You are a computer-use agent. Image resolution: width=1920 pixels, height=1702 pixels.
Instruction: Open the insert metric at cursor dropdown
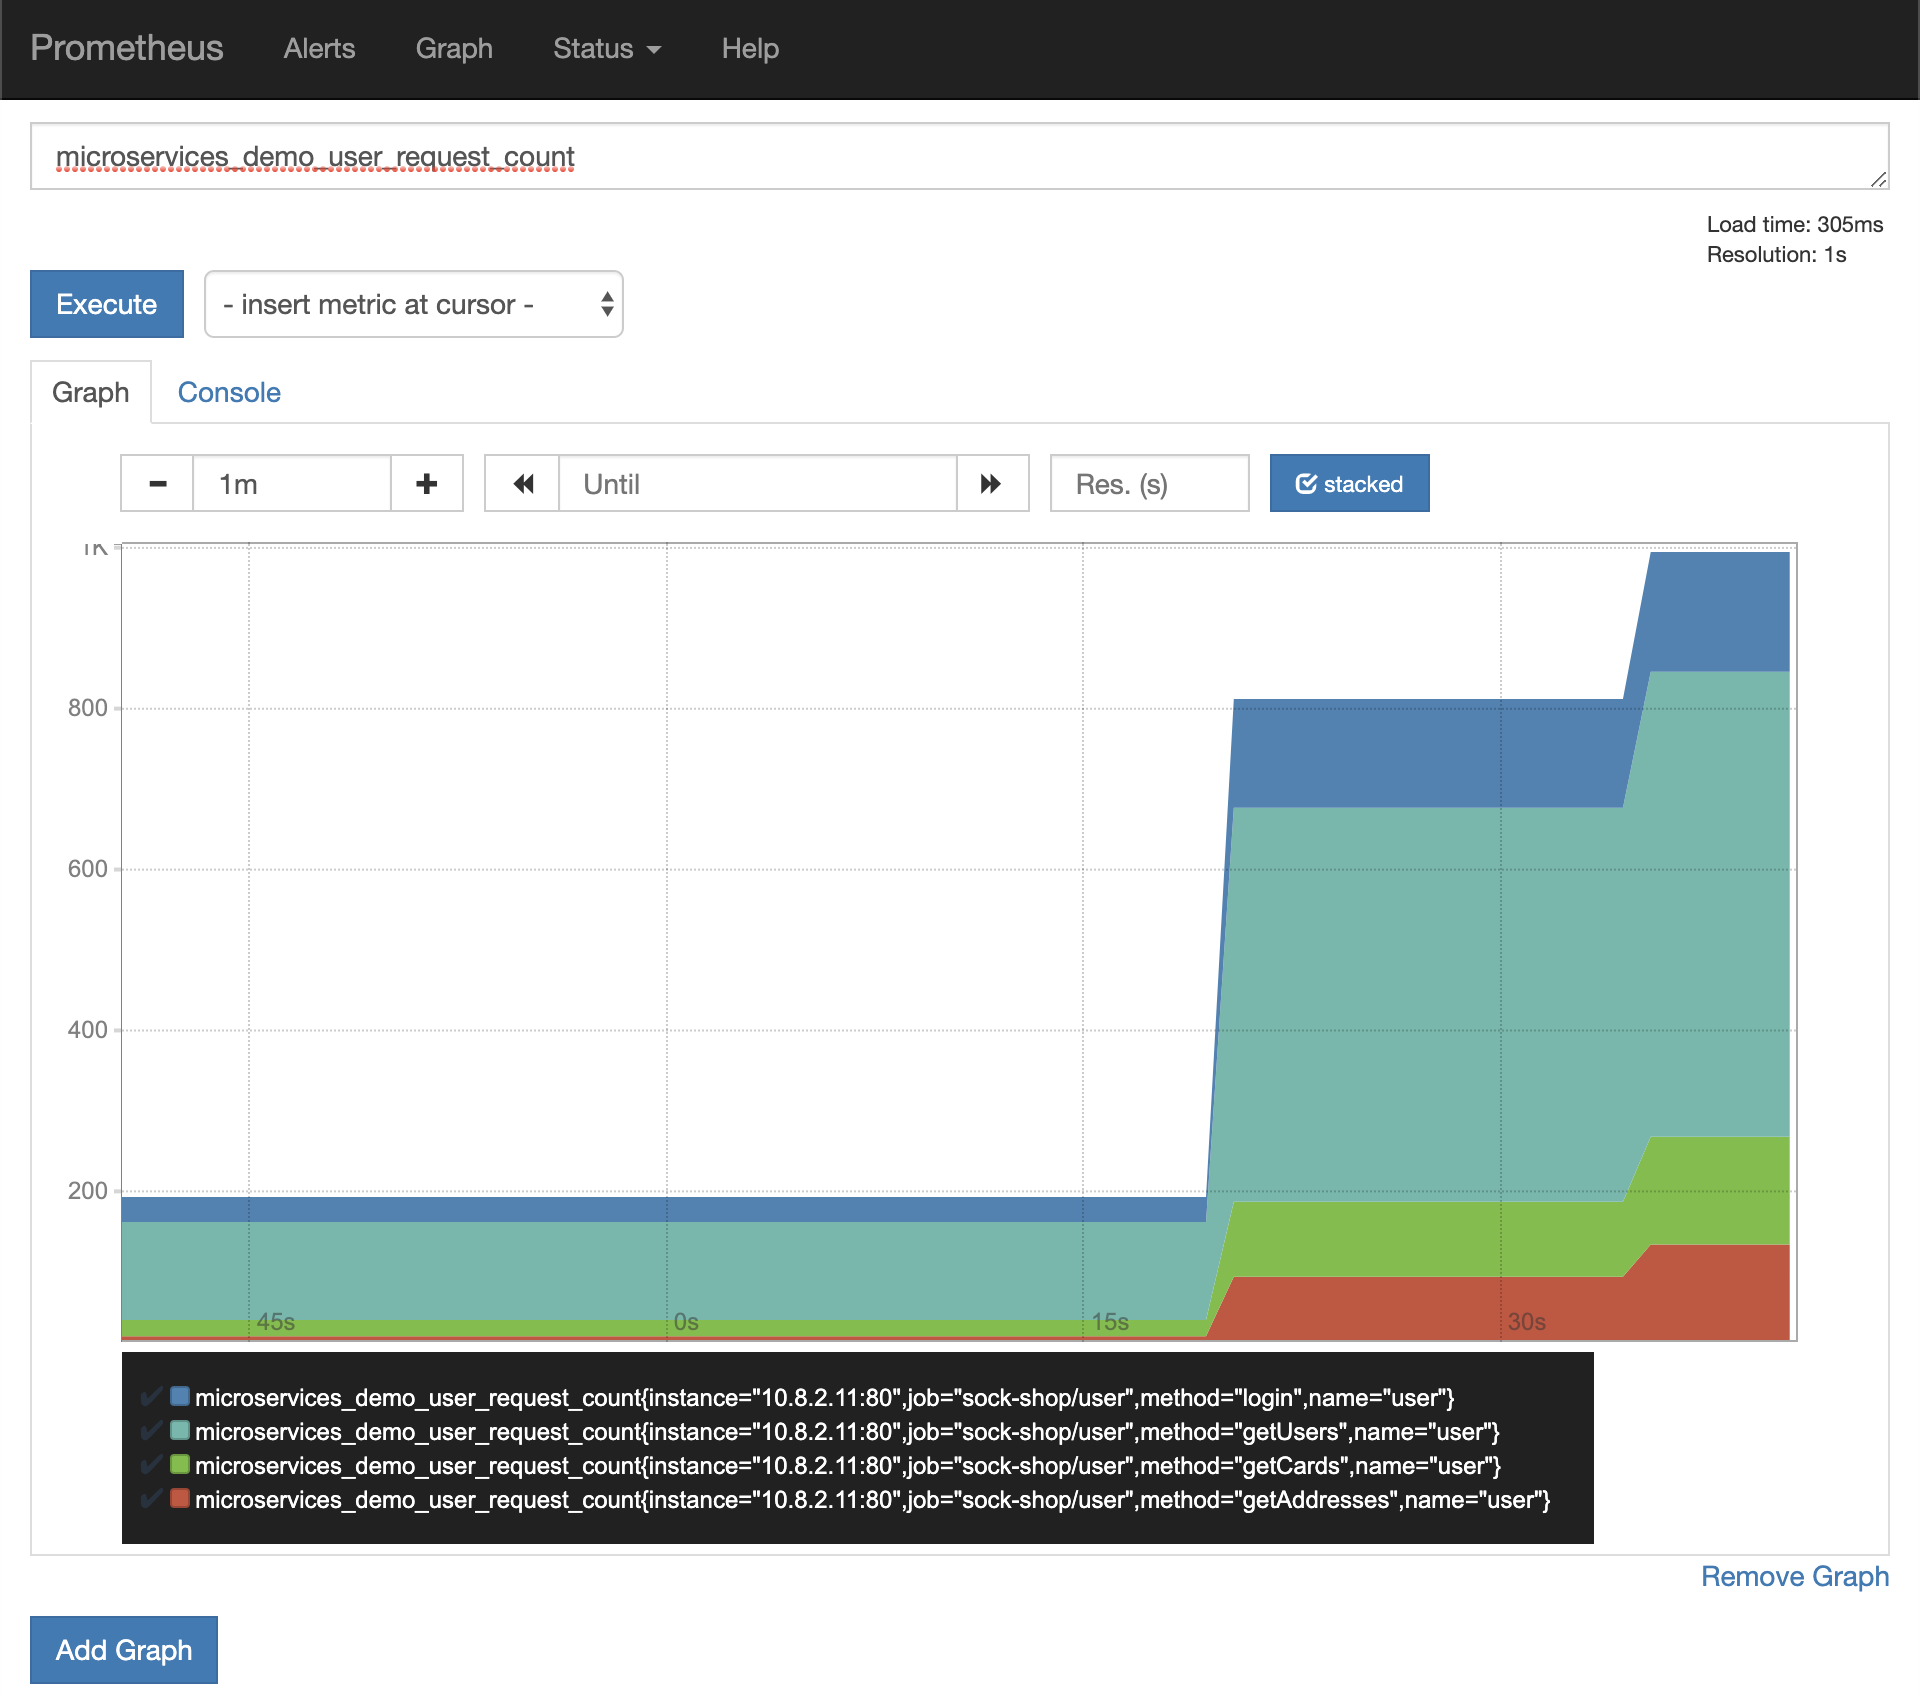click(x=413, y=304)
